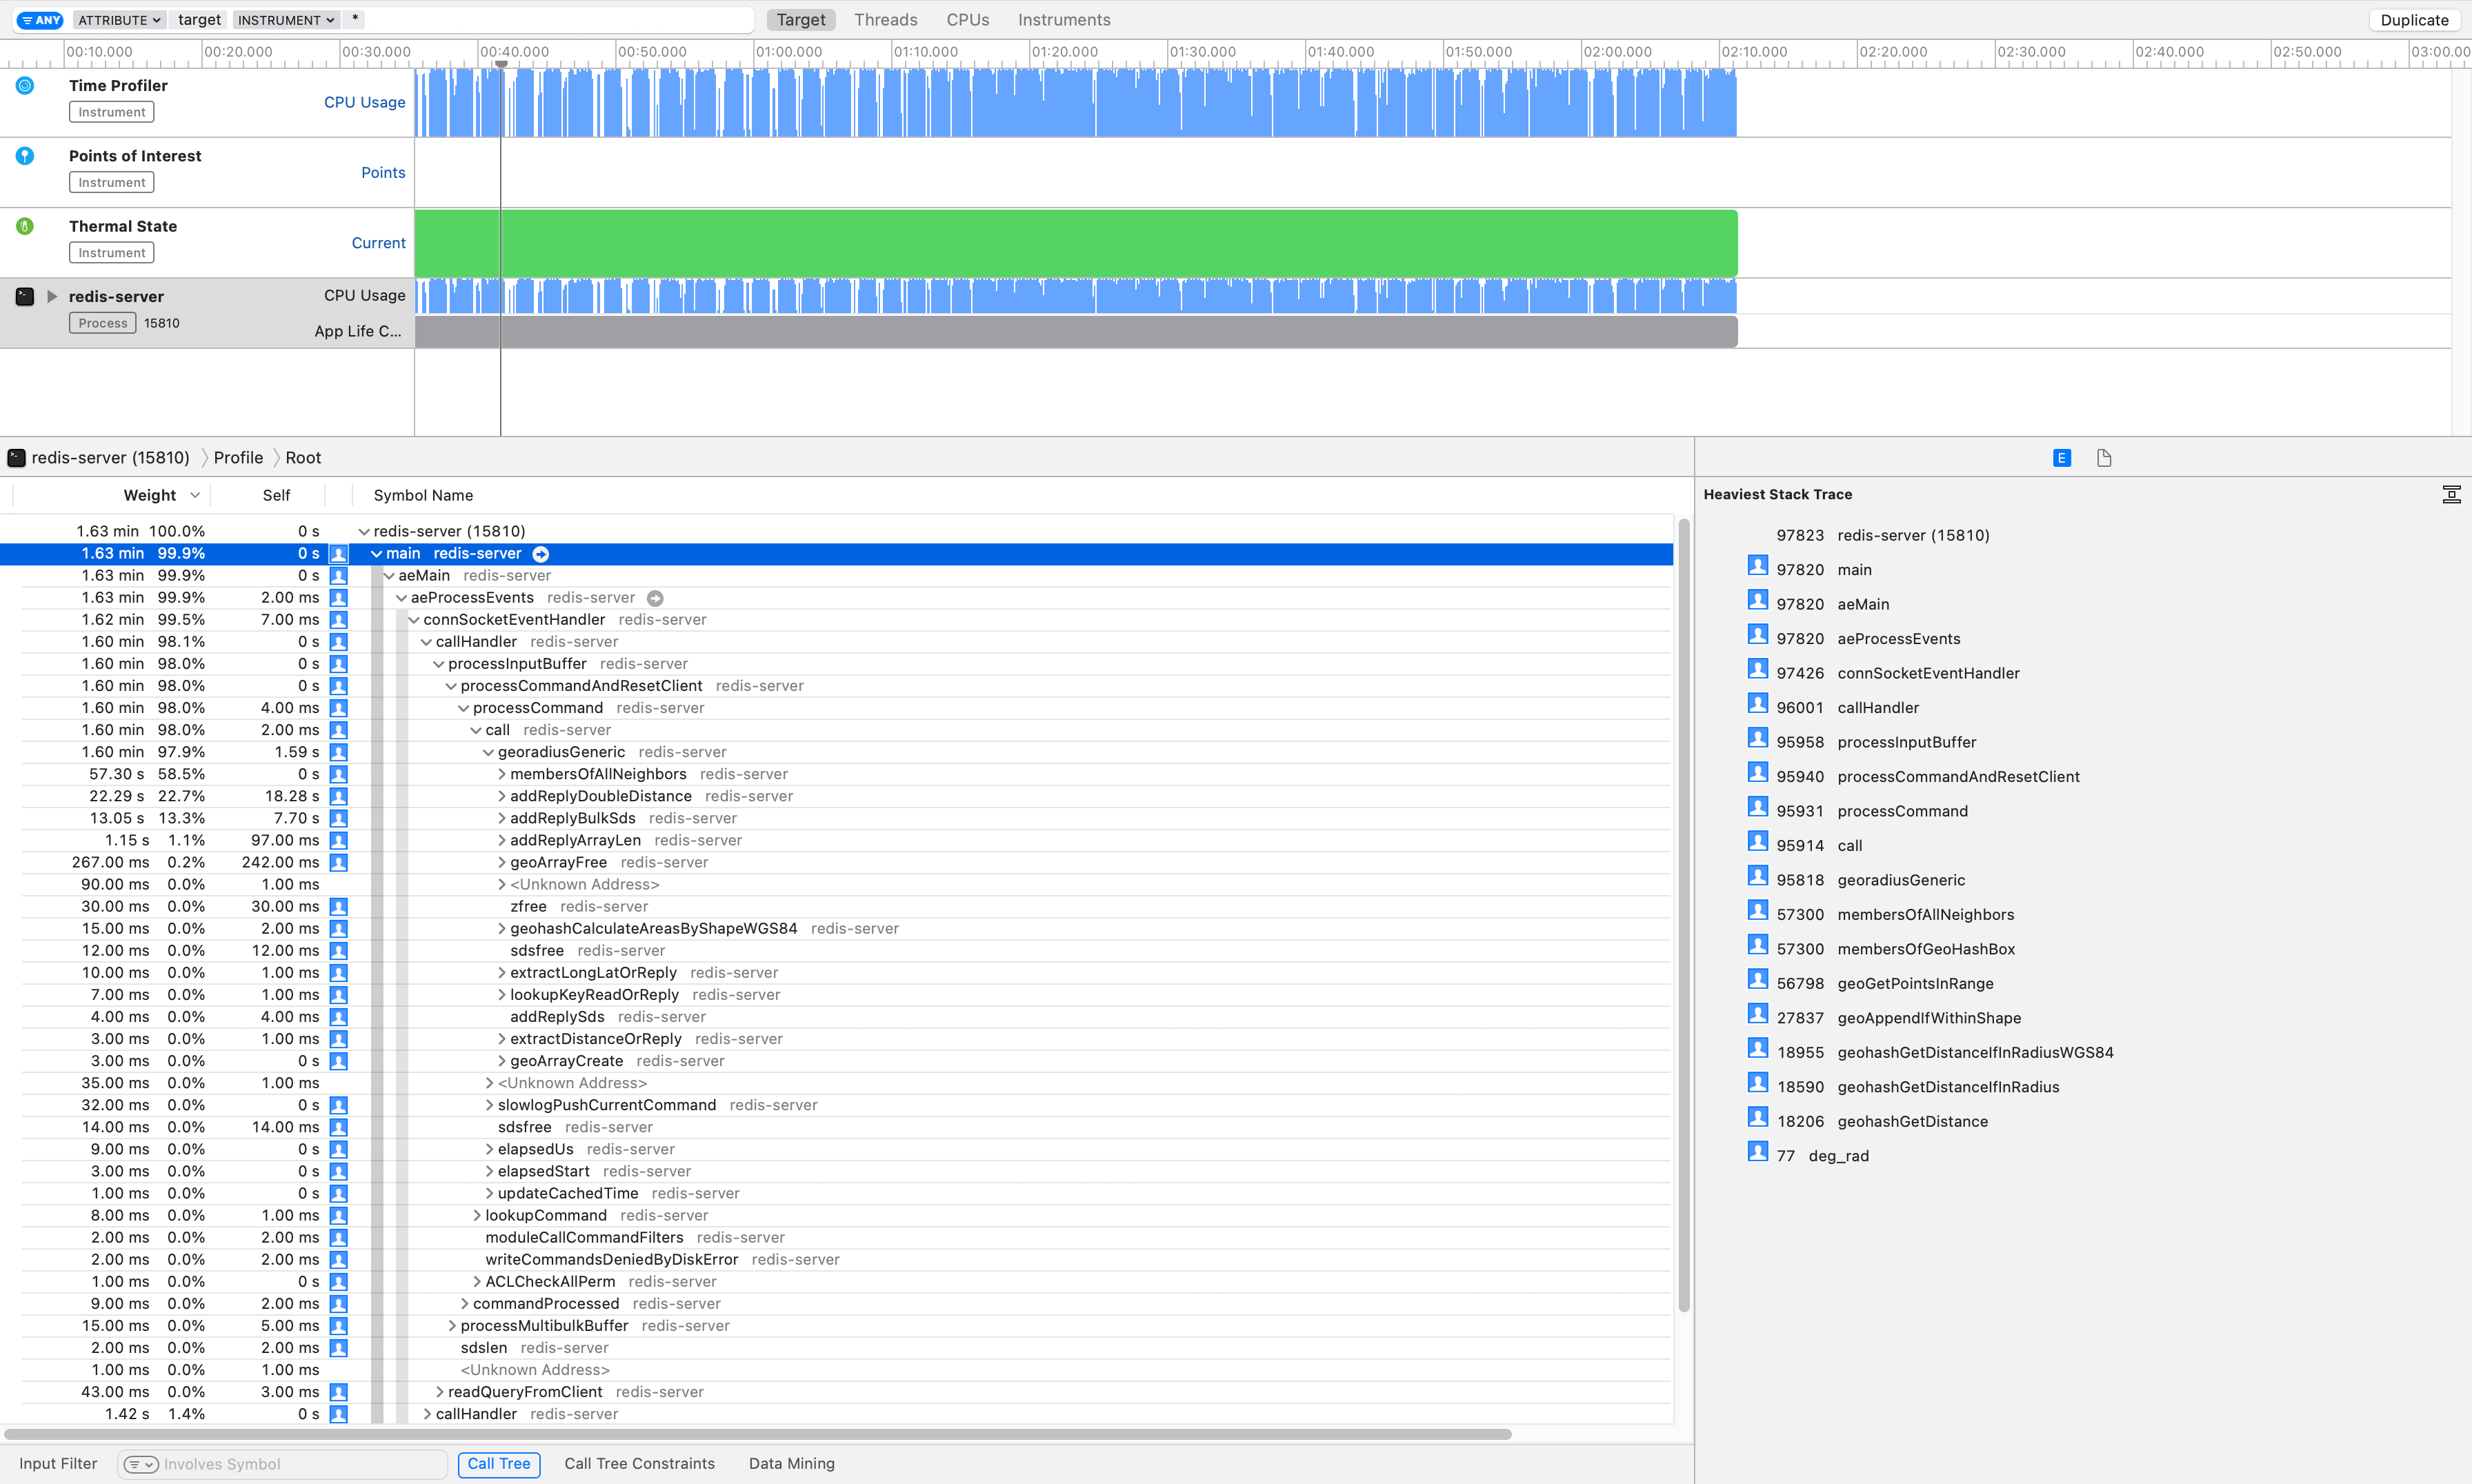
Task: Switch to the Target view tab
Action: (x=801, y=20)
